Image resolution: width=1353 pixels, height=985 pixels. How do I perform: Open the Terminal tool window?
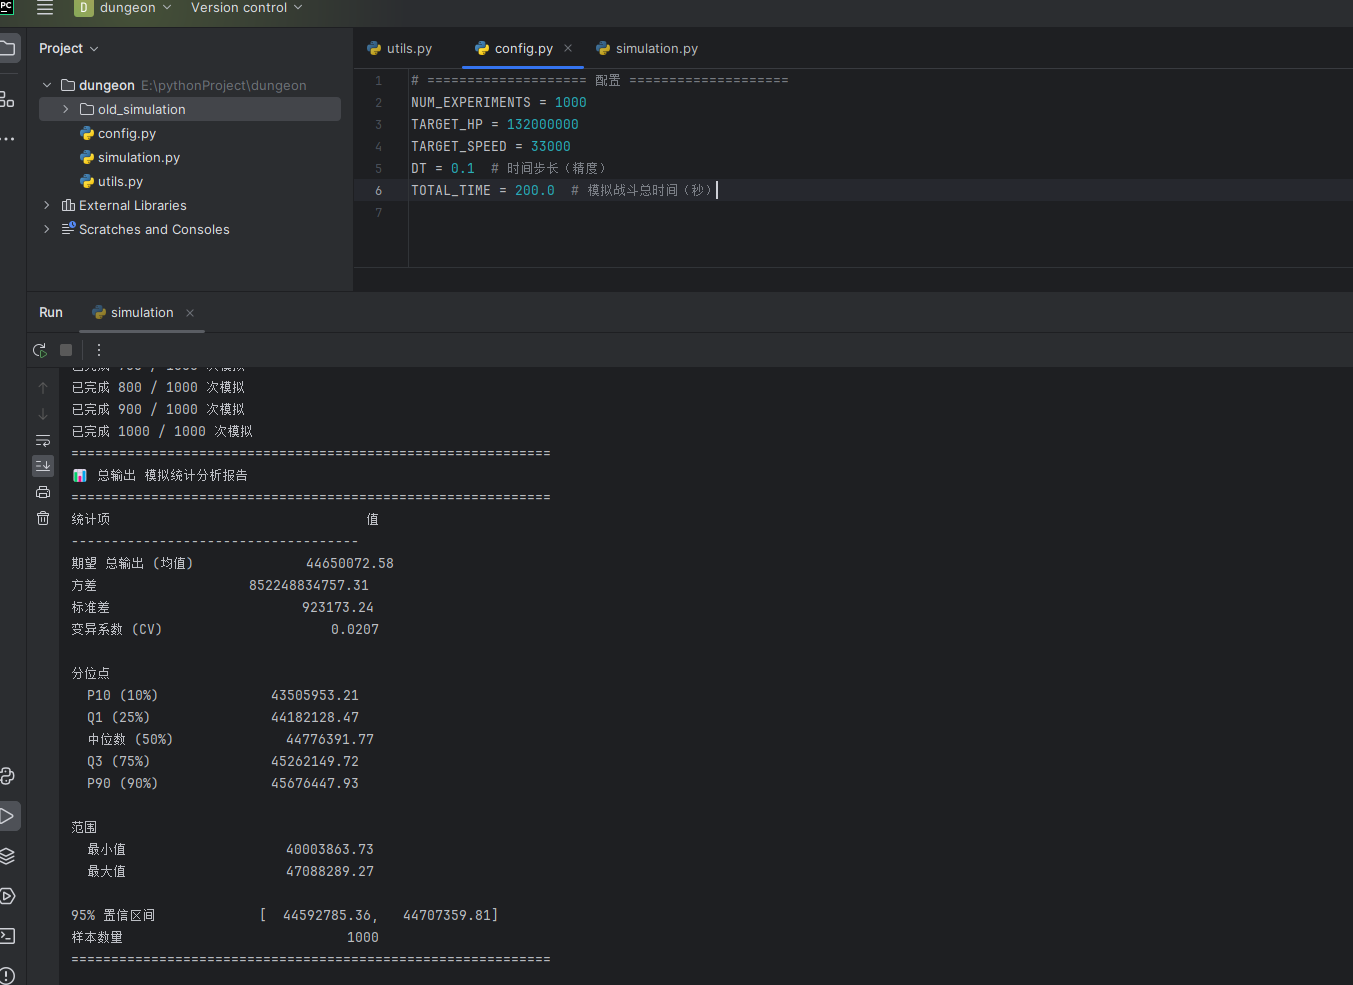click(x=8, y=936)
